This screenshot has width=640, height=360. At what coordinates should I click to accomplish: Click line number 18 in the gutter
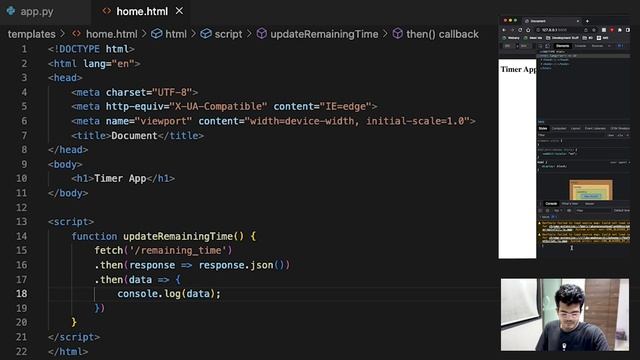pyautogui.click(x=22, y=293)
